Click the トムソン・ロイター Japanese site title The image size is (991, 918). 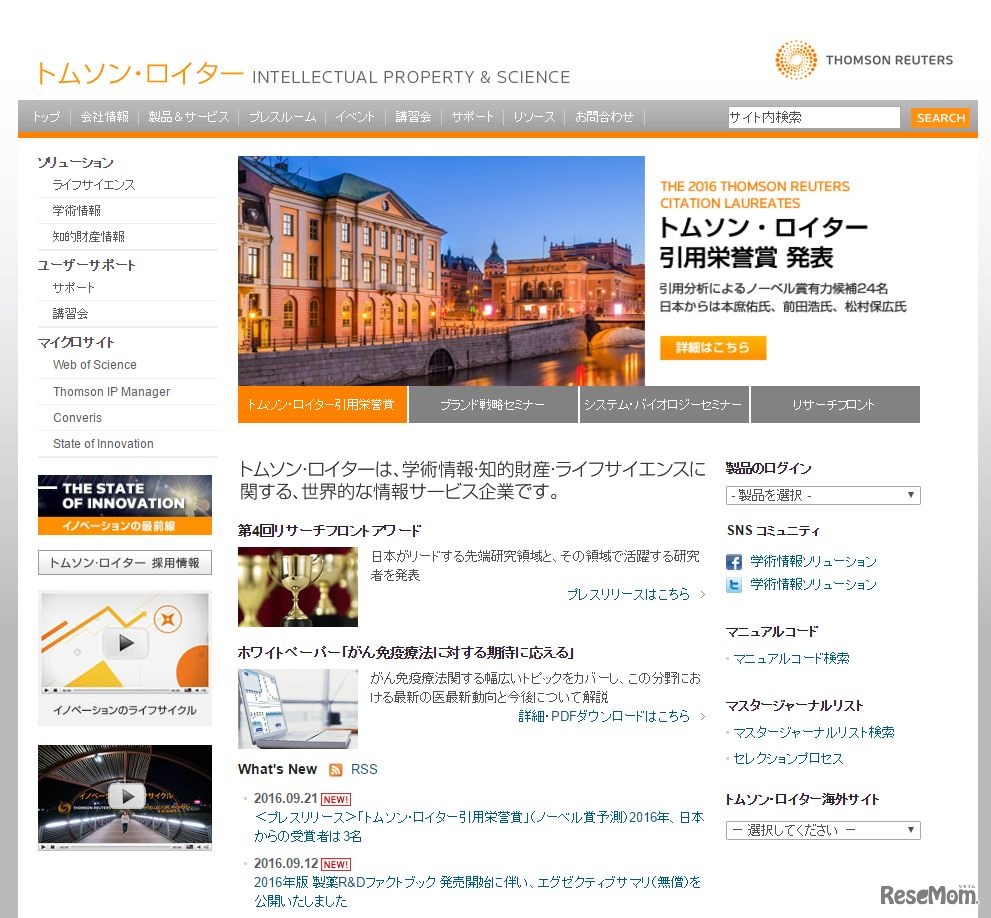(x=140, y=73)
